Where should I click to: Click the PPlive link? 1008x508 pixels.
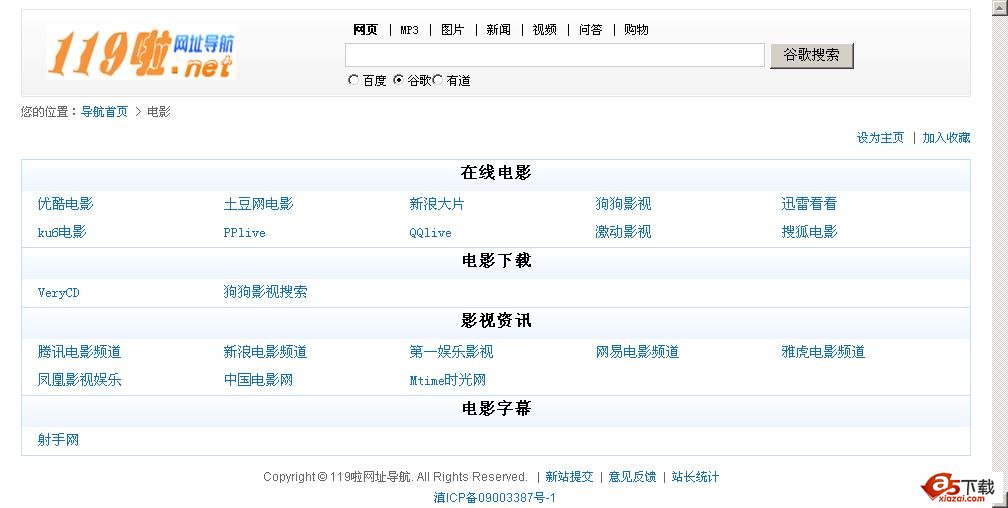point(244,233)
